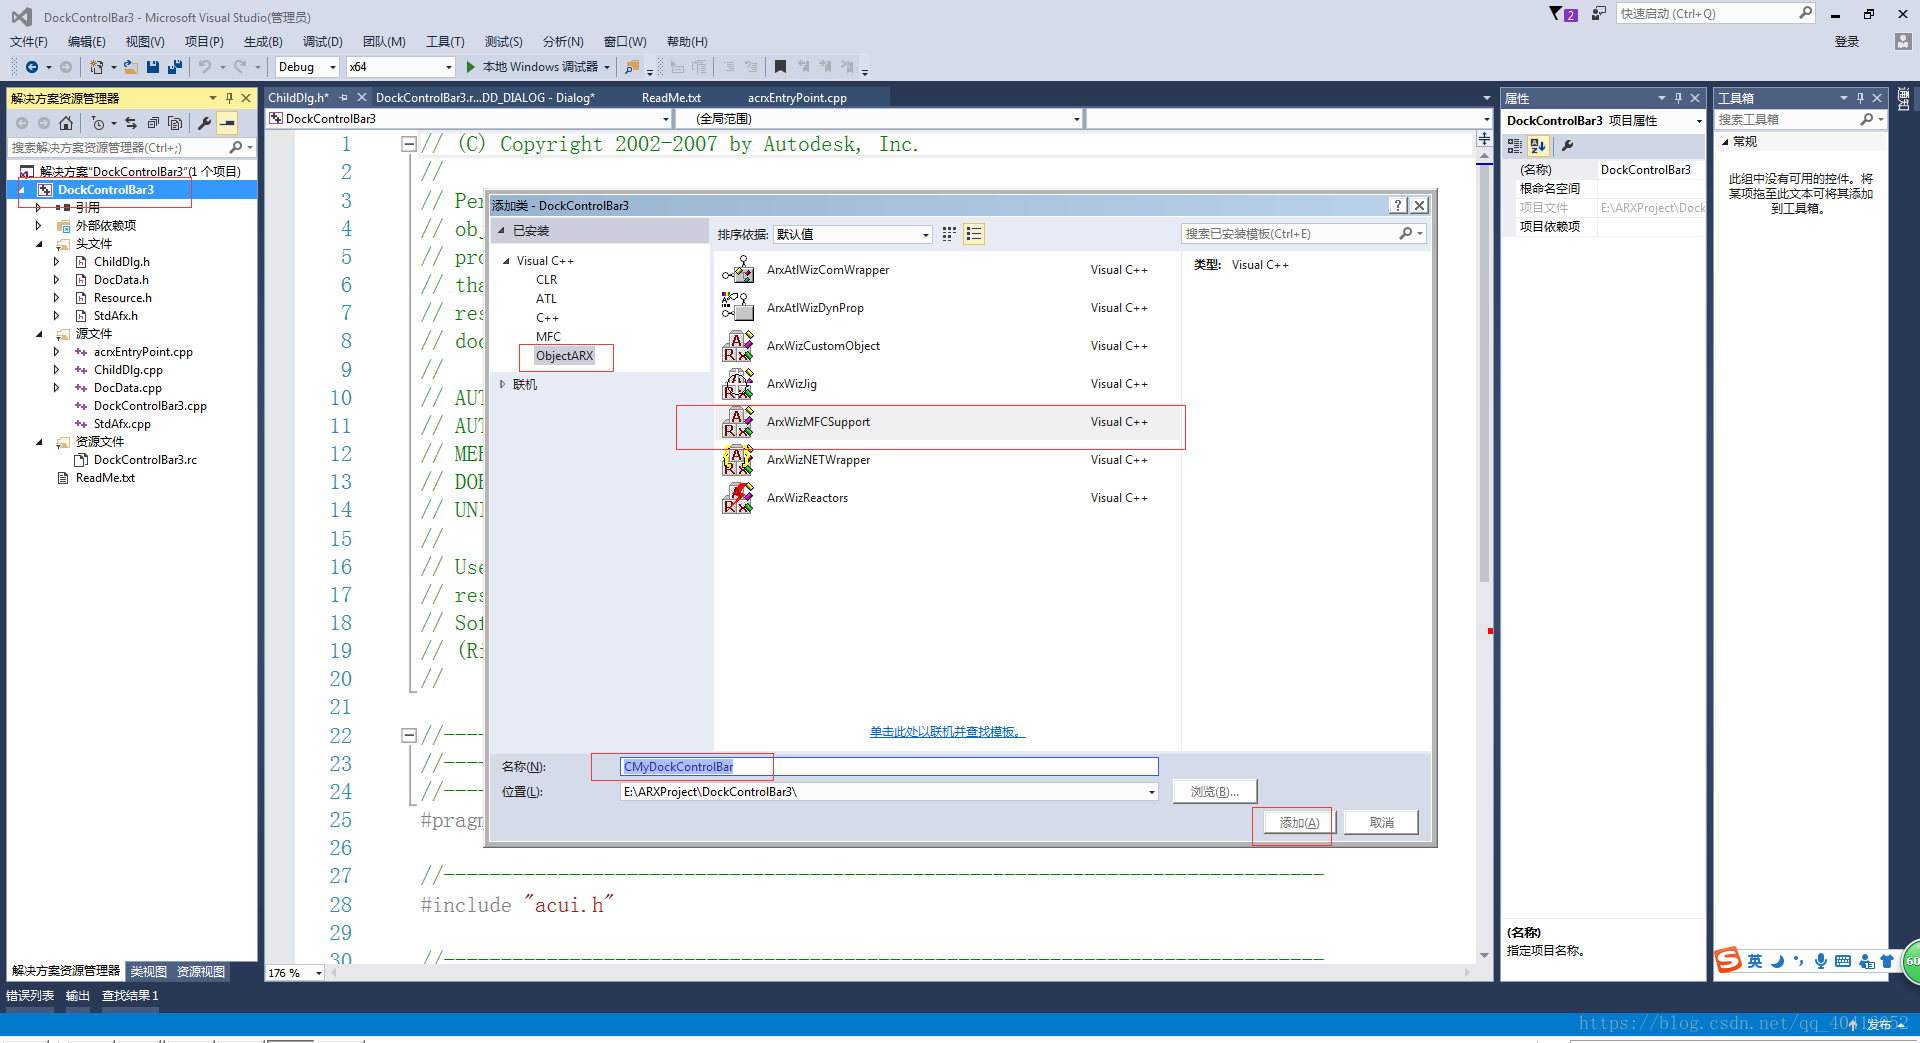Click the account avatar icon

1903,42
